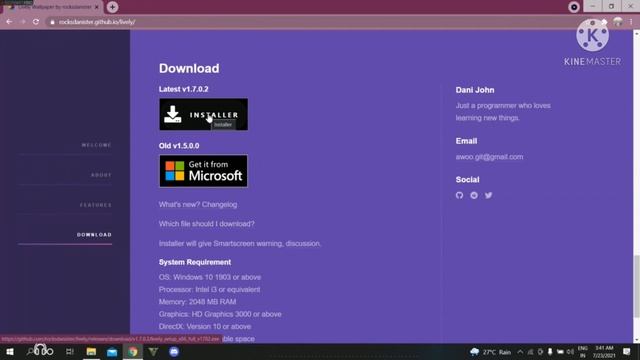This screenshot has height=360, width=640.
Task: Expand hidden system tray icons chevron
Action: tap(520, 352)
